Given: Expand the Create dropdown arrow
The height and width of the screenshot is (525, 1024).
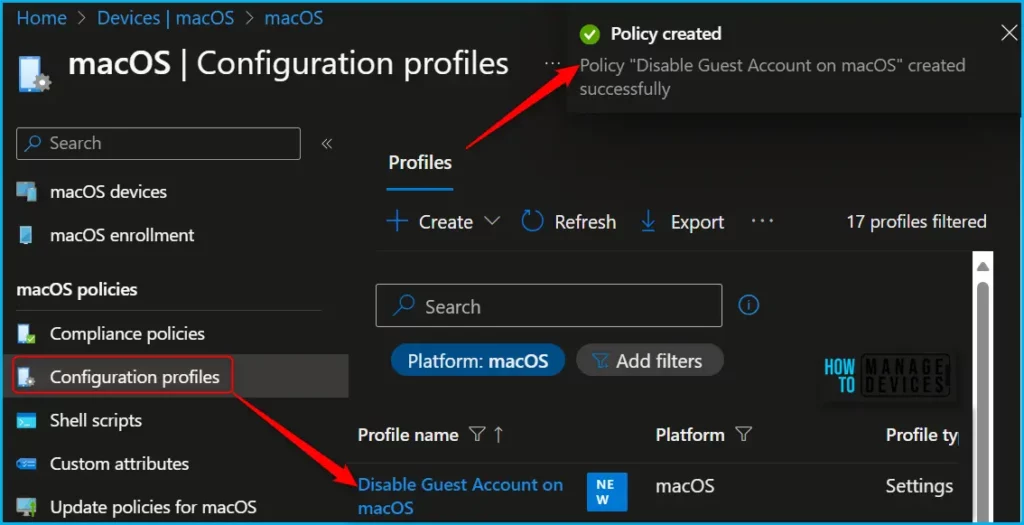Looking at the screenshot, I should point(492,221).
